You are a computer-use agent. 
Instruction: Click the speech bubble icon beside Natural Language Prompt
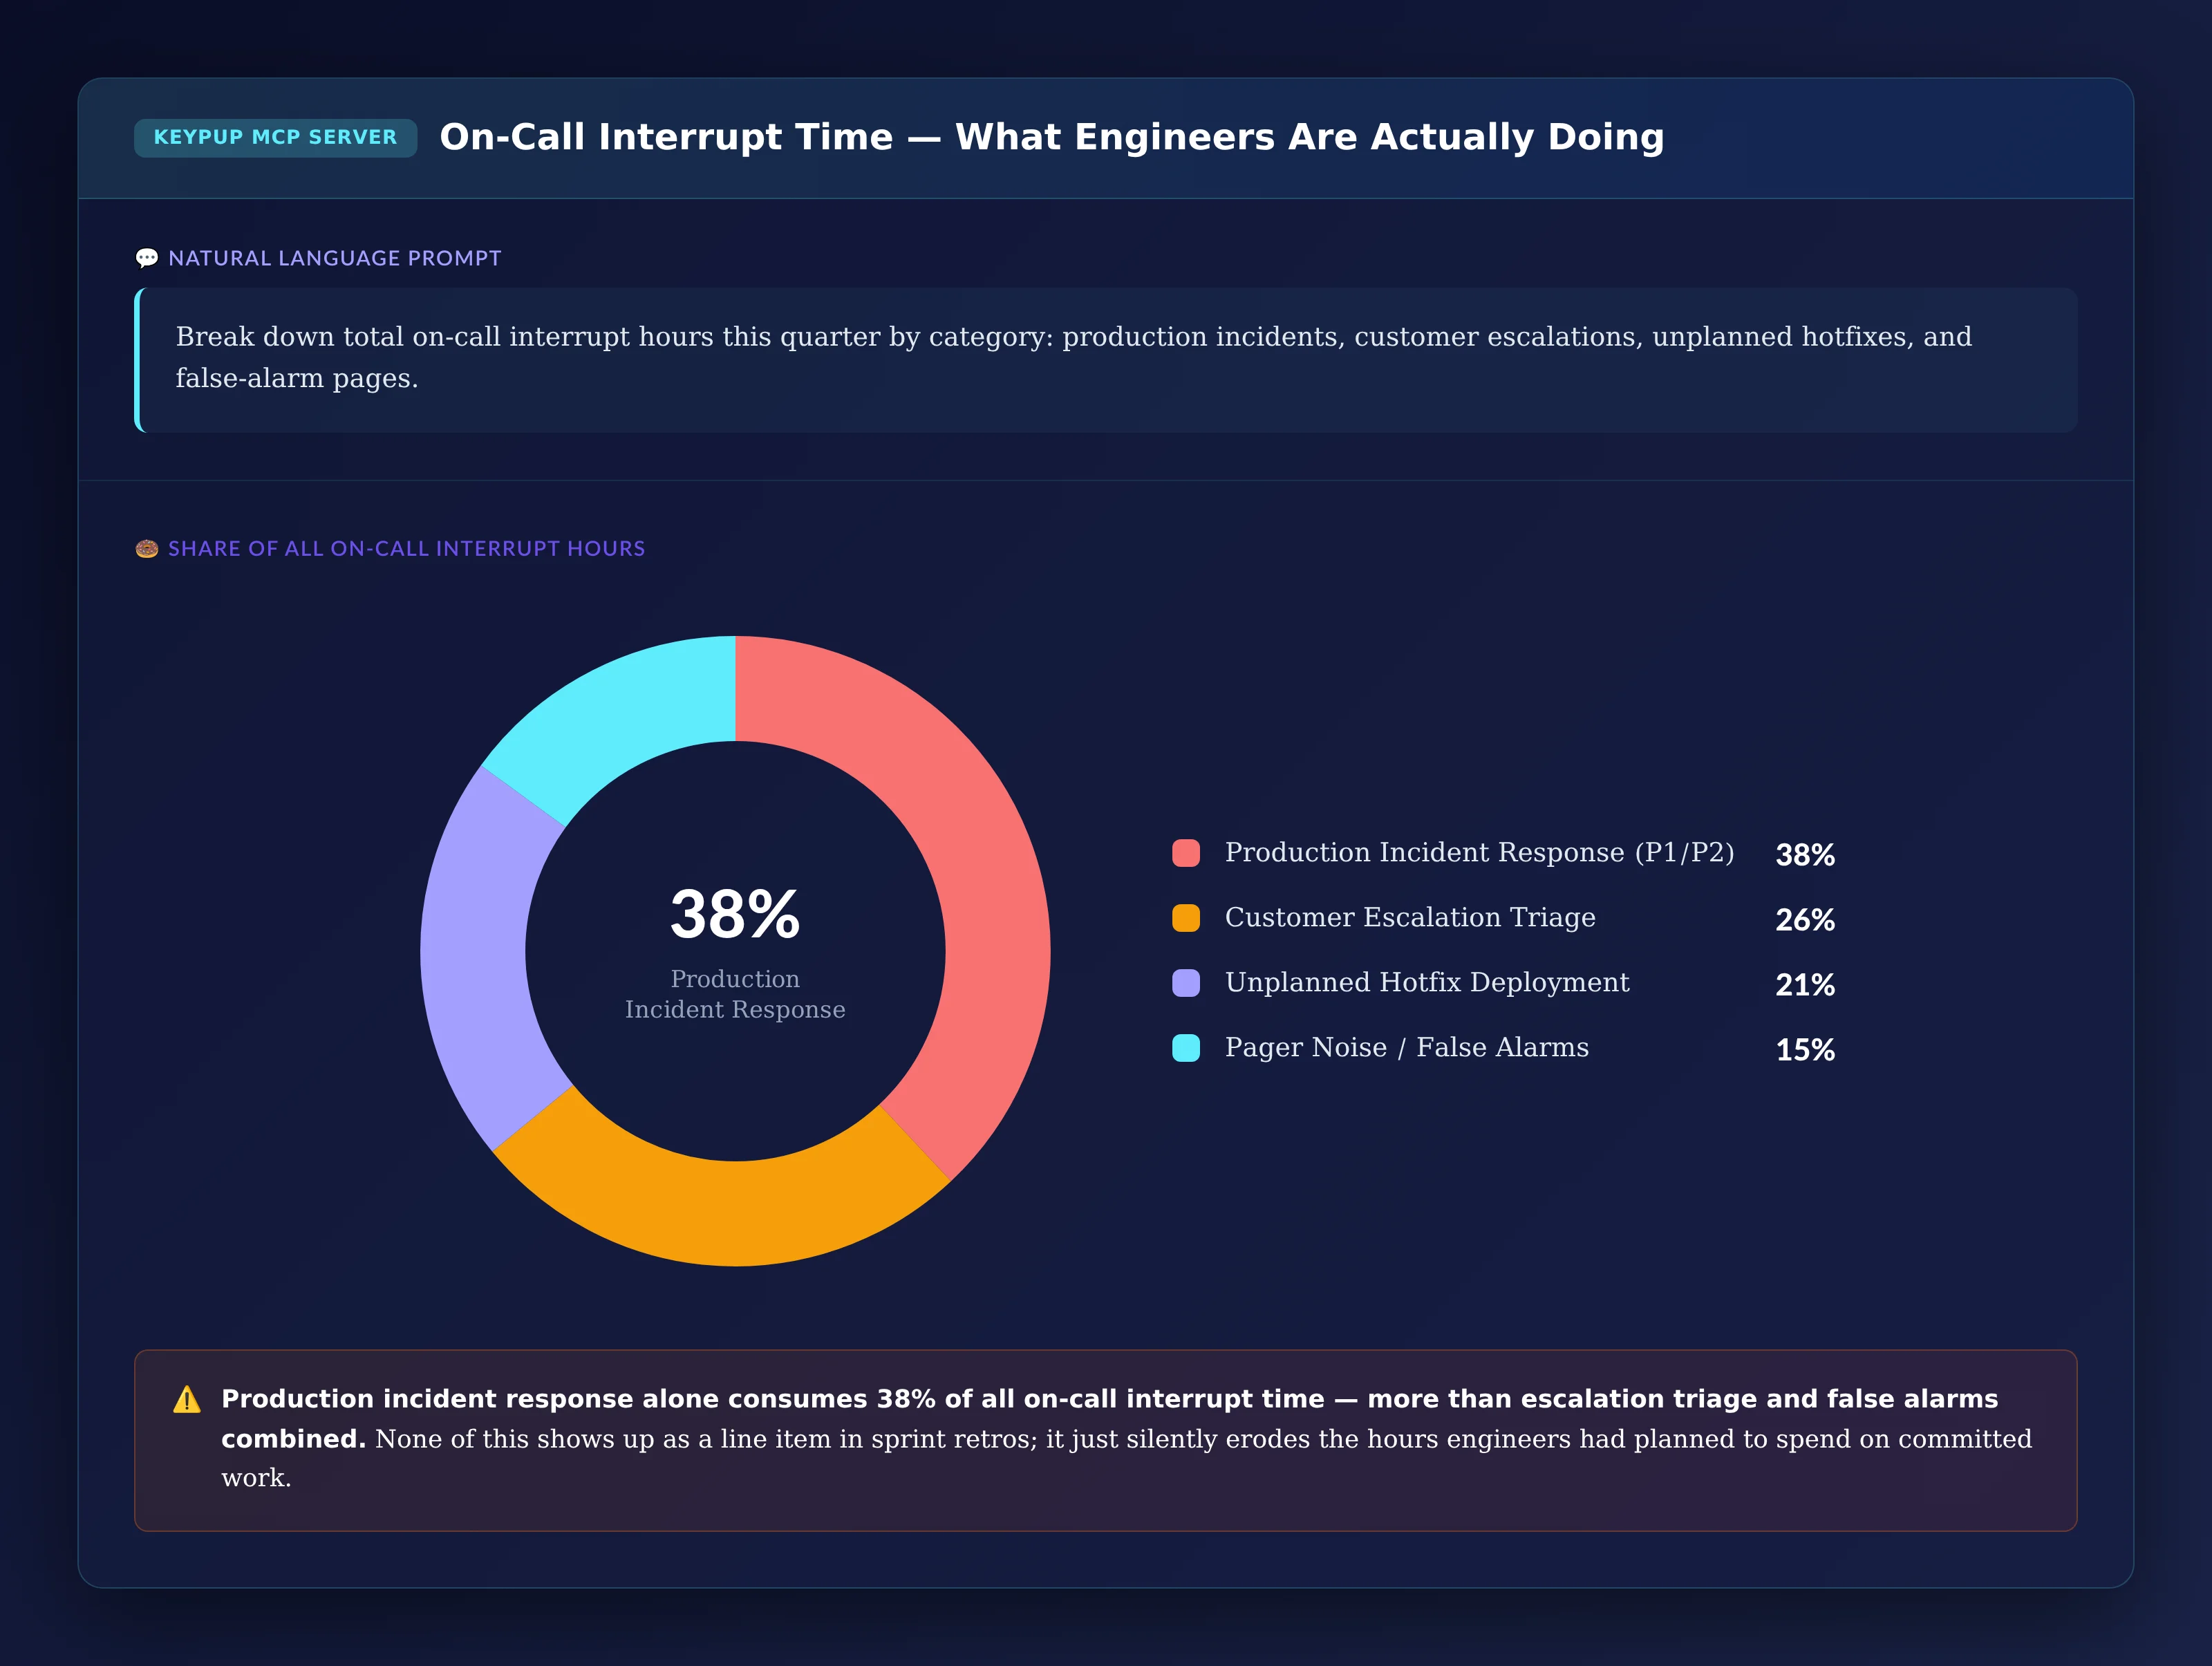147,258
